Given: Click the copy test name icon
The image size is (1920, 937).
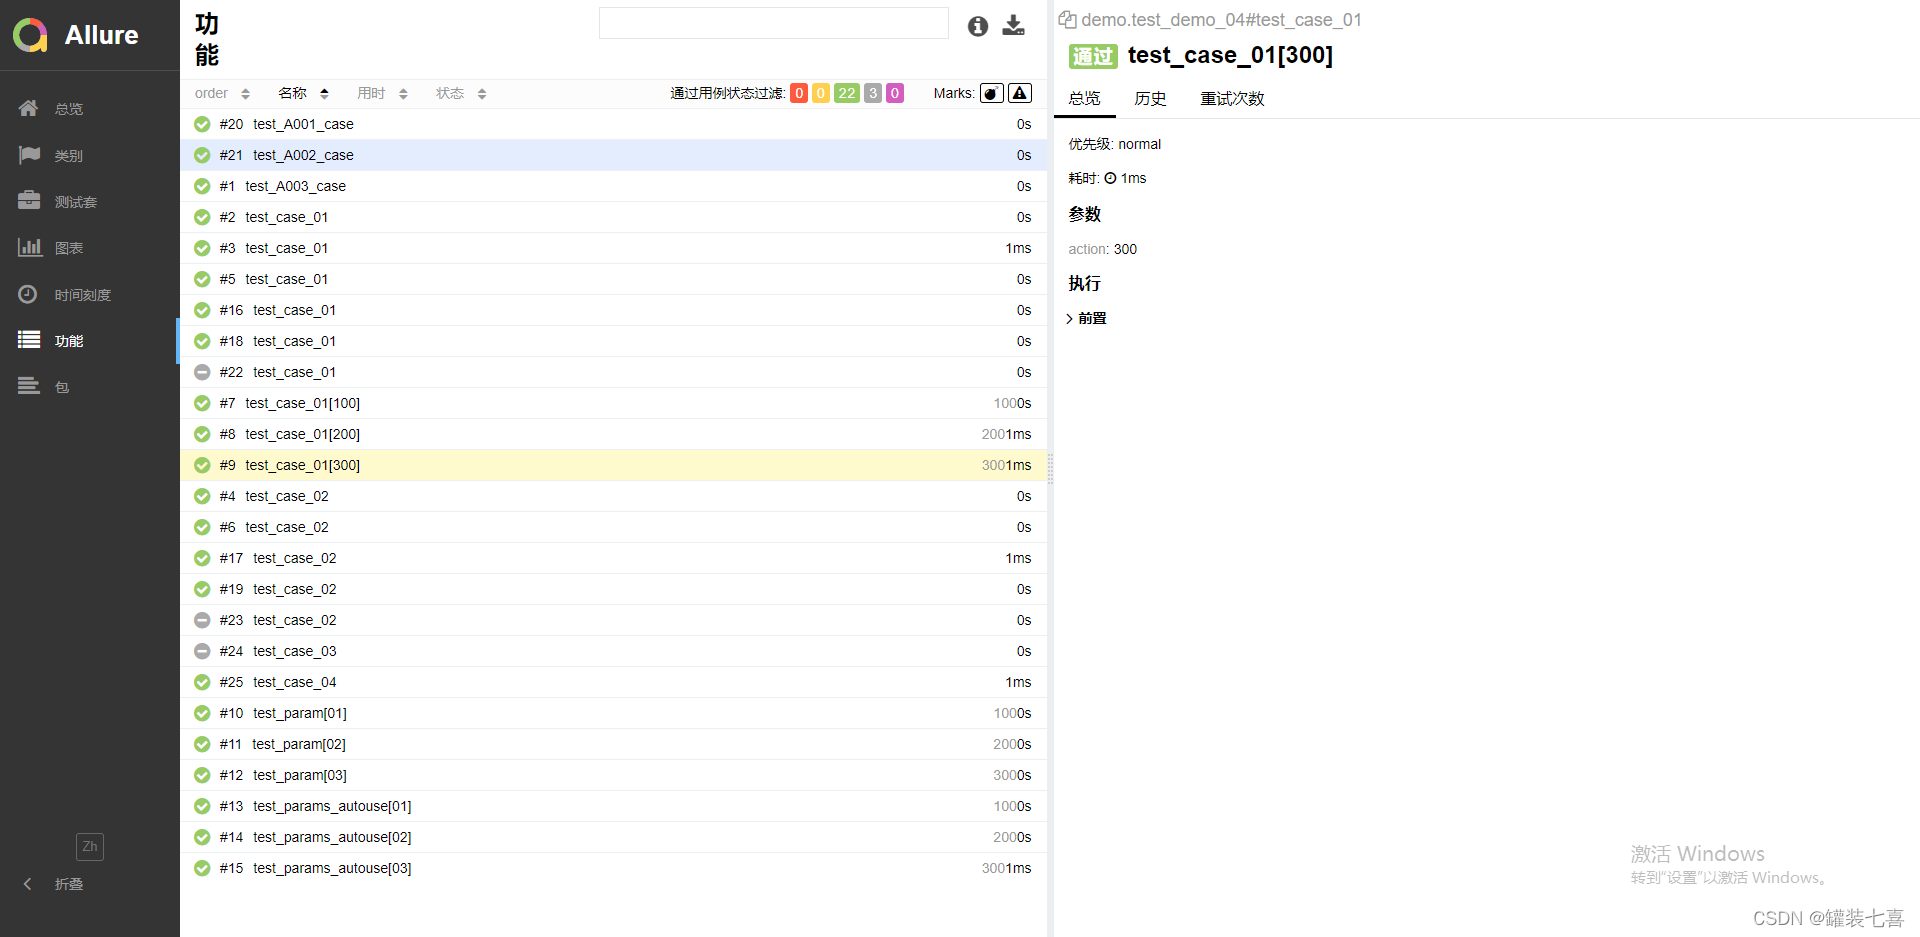Looking at the screenshot, I should [x=1068, y=20].
